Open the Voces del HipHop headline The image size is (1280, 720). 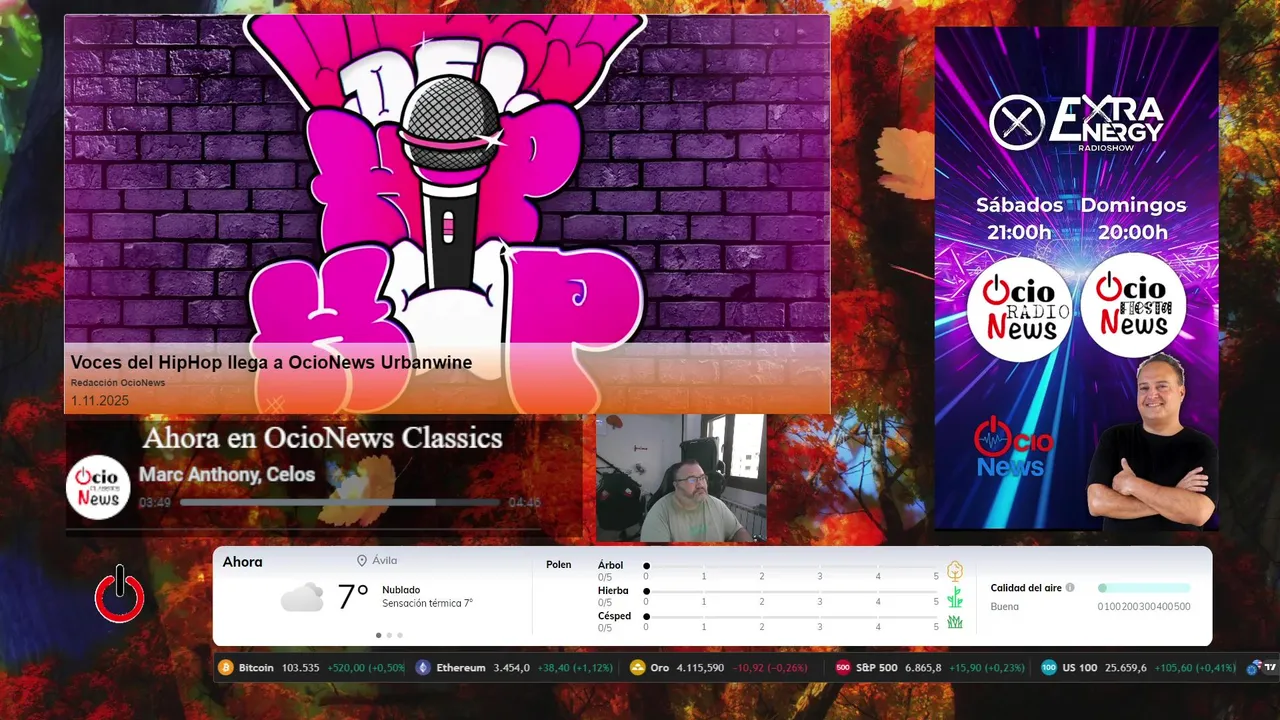coord(271,362)
